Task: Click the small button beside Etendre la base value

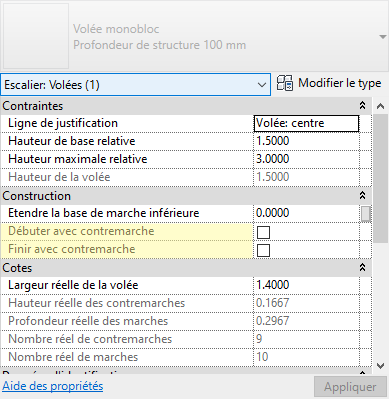Action: (x=366, y=213)
